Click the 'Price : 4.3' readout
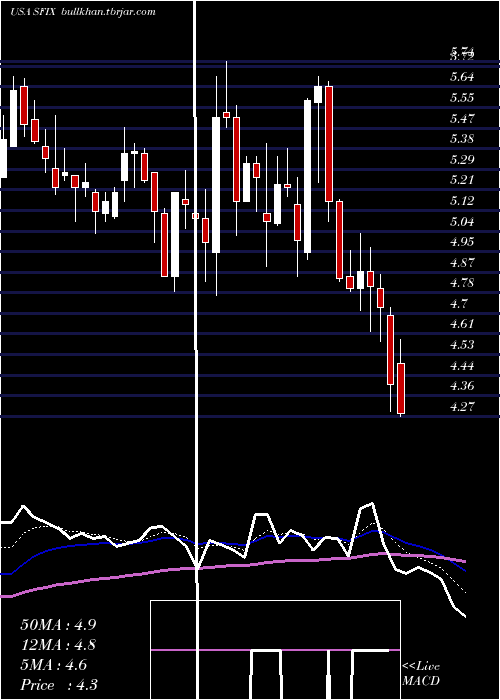Image resolution: width=500 pixels, height=700 pixels. coord(59,685)
